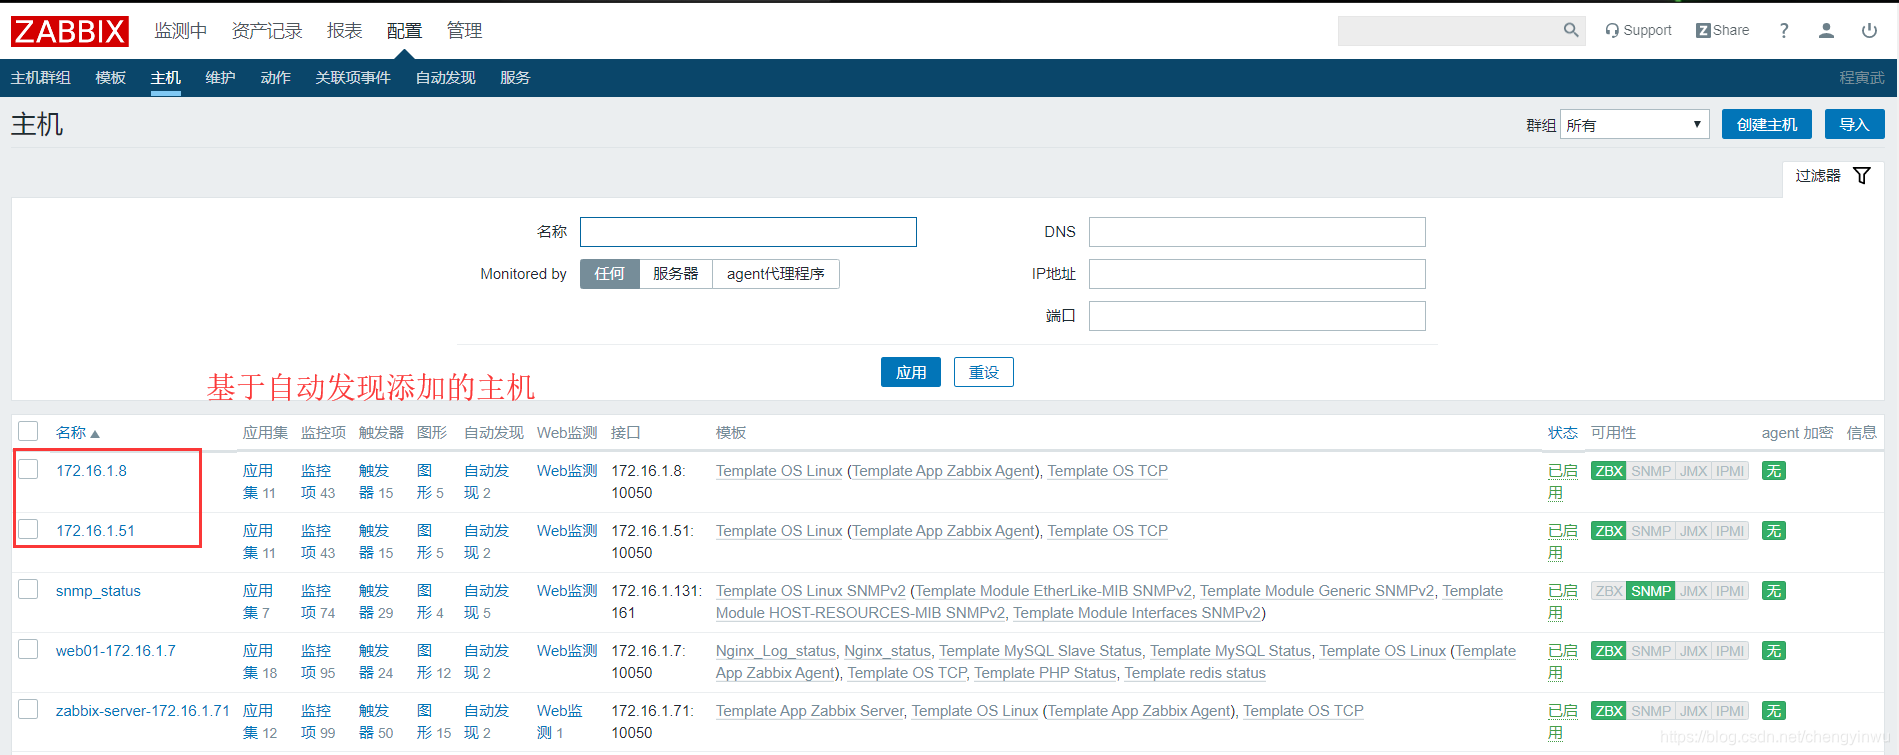Click SNMP availability badge for snmp_status
The width and height of the screenshot is (1899, 755).
coord(1651,591)
